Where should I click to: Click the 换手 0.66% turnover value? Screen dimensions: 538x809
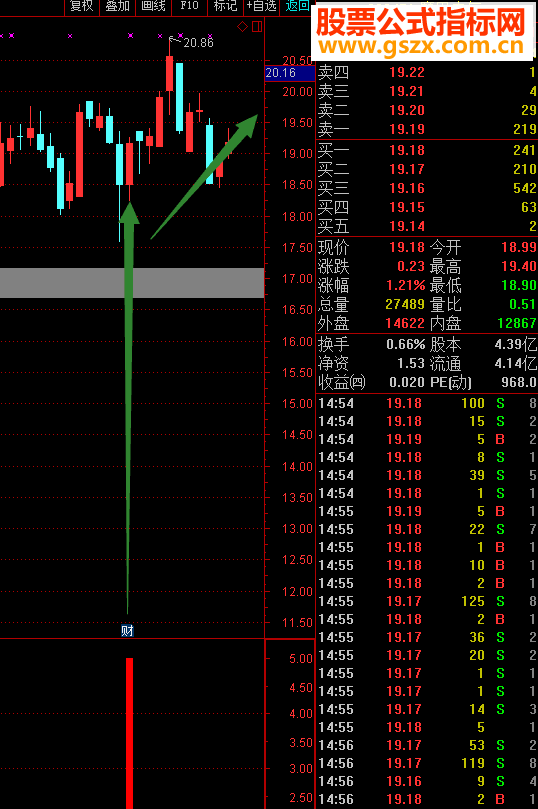pyautogui.click(x=406, y=344)
